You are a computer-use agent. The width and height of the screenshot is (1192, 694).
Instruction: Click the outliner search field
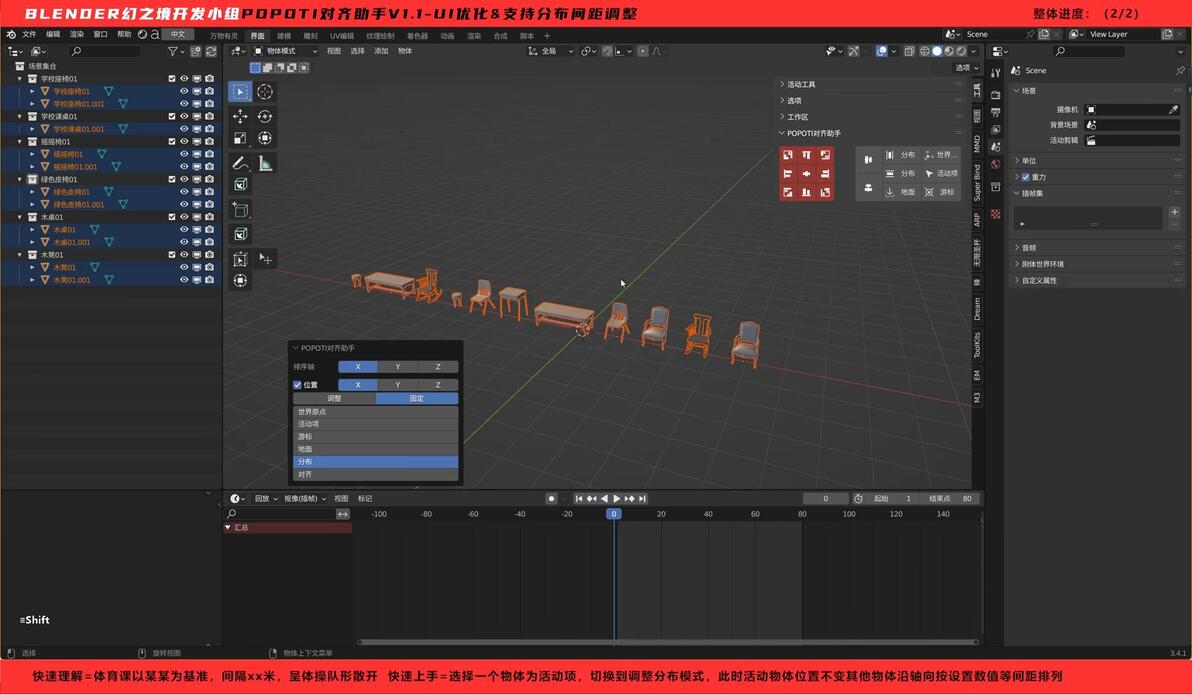click(106, 51)
